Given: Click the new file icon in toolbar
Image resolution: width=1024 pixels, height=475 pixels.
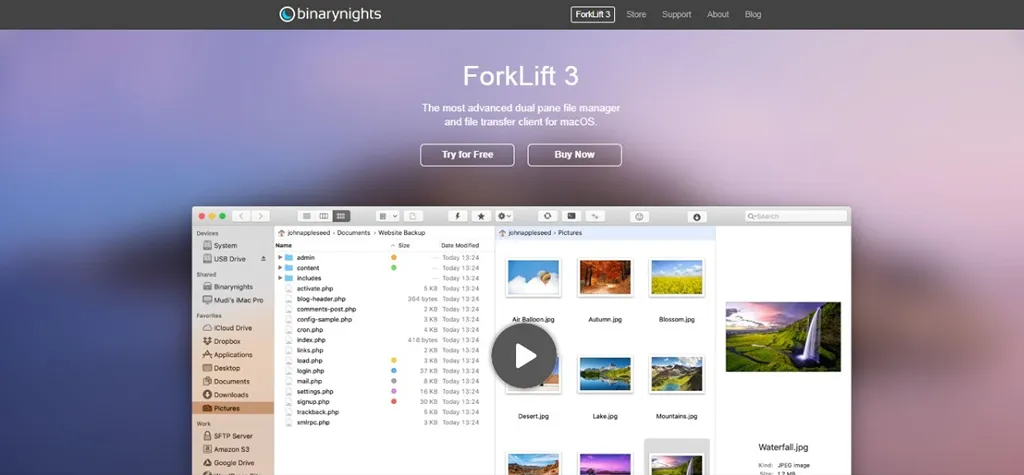Looking at the screenshot, I should click(x=413, y=216).
